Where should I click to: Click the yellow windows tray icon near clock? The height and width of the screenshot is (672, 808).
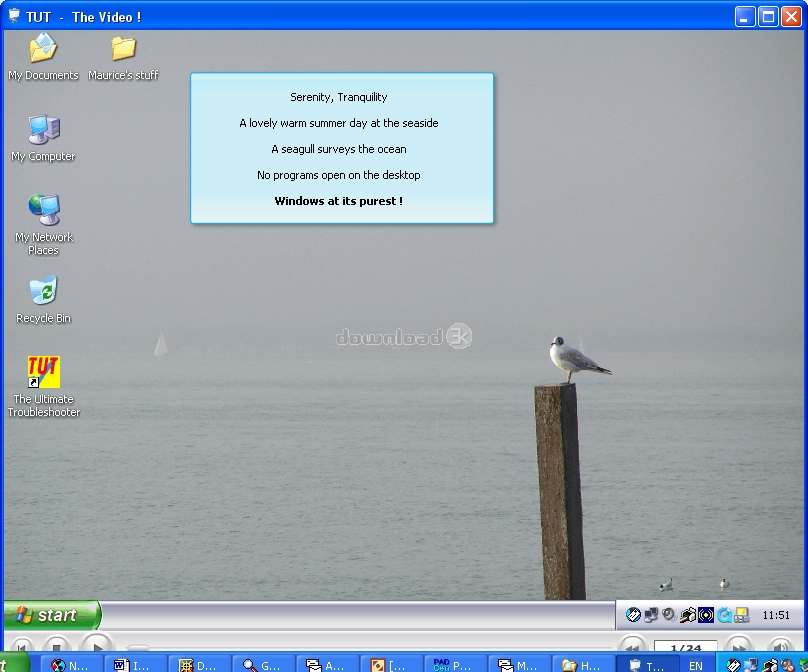coord(742,615)
